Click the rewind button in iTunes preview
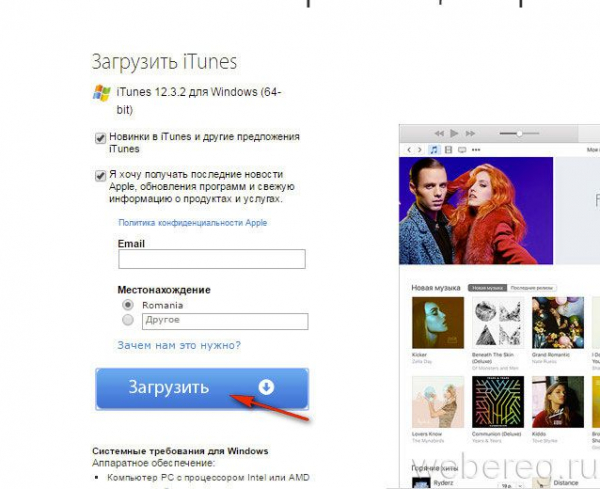 coord(439,134)
